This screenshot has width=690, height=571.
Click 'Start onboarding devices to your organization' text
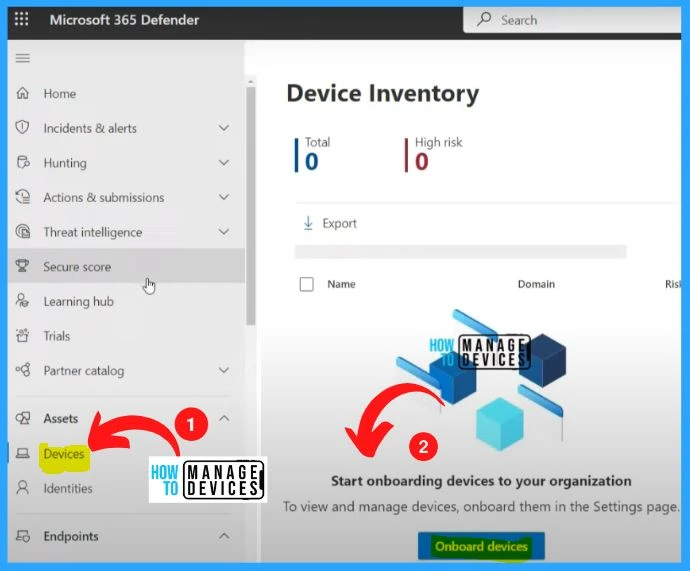tap(481, 481)
